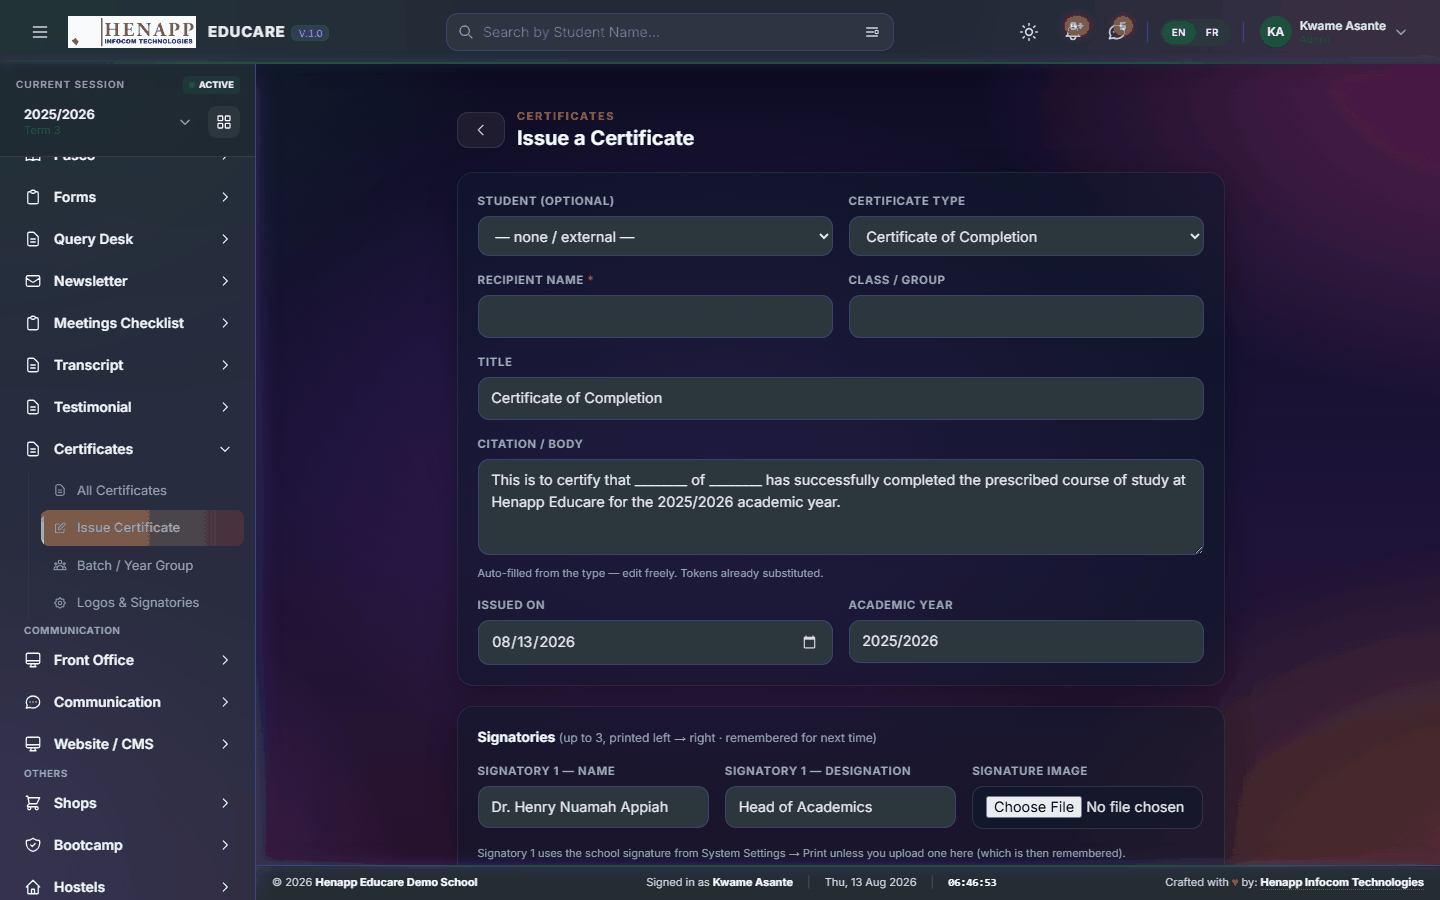Expand the Communication menu chevron
Image resolution: width=1440 pixels, height=900 pixels.
tap(225, 702)
